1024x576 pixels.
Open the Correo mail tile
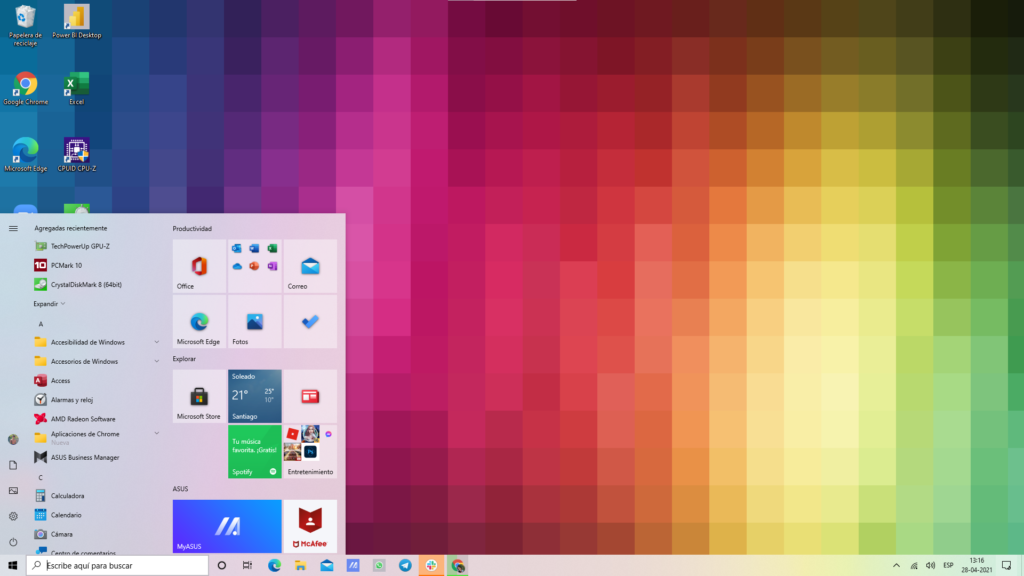pyautogui.click(x=310, y=266)
